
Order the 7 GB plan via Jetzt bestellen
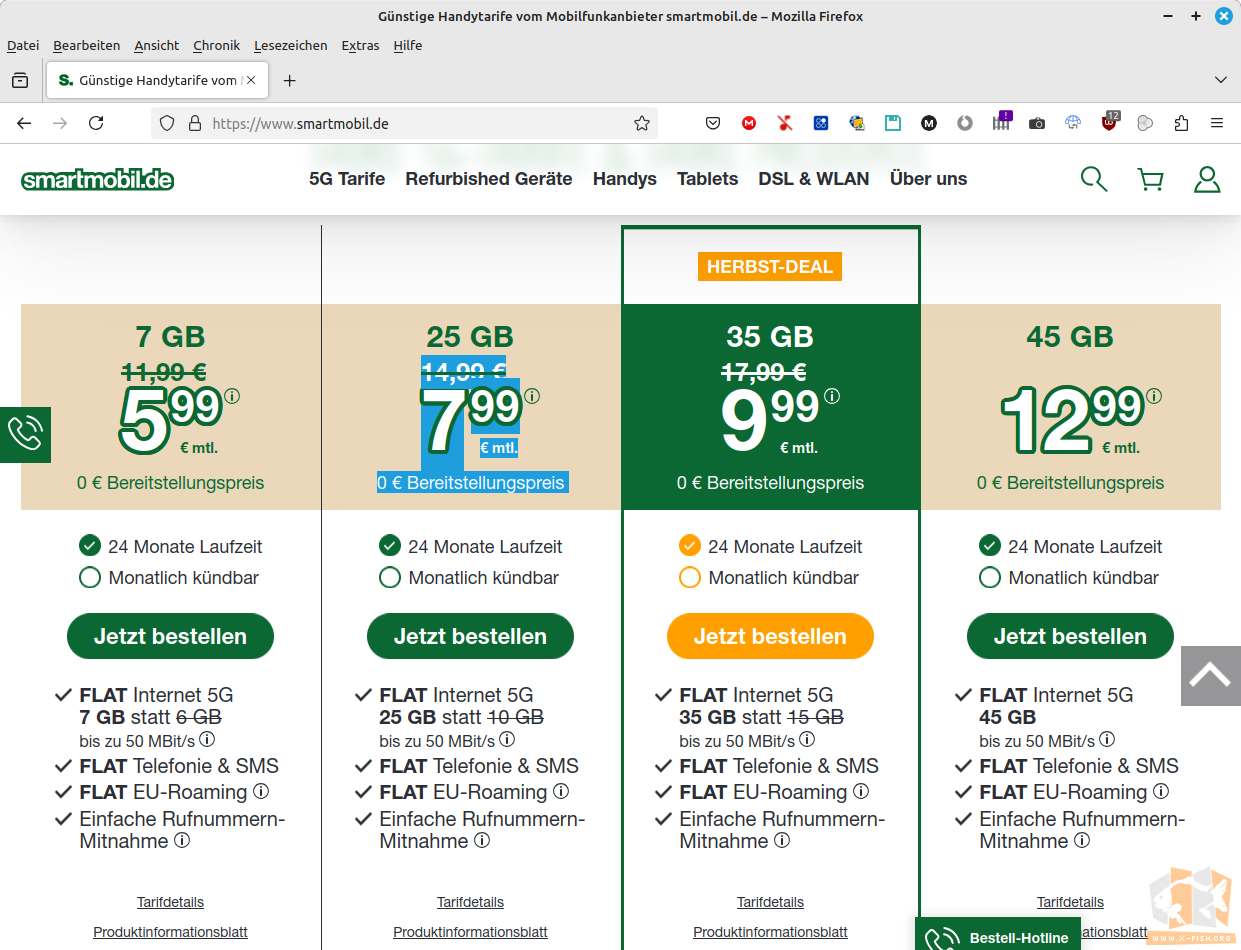click(170, 636)
